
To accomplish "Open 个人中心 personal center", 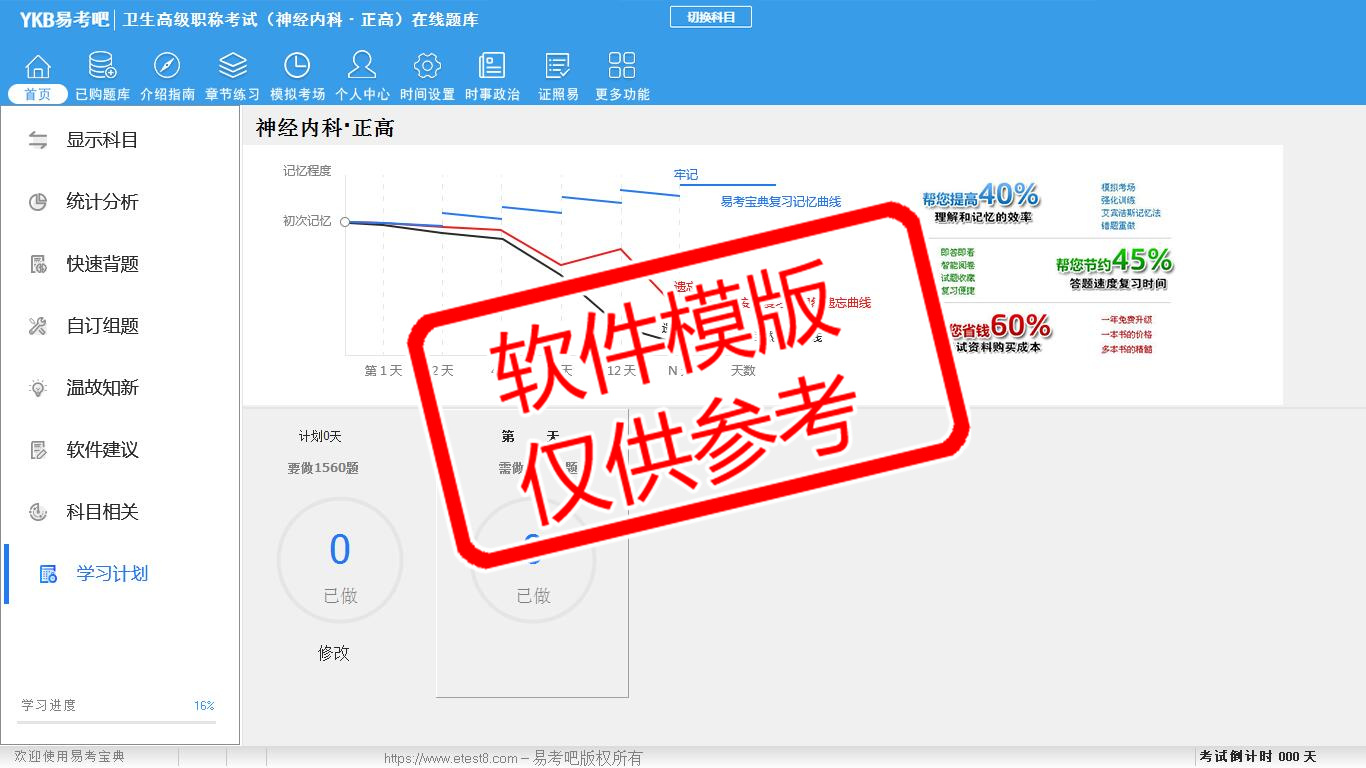I will coord(362,67).
